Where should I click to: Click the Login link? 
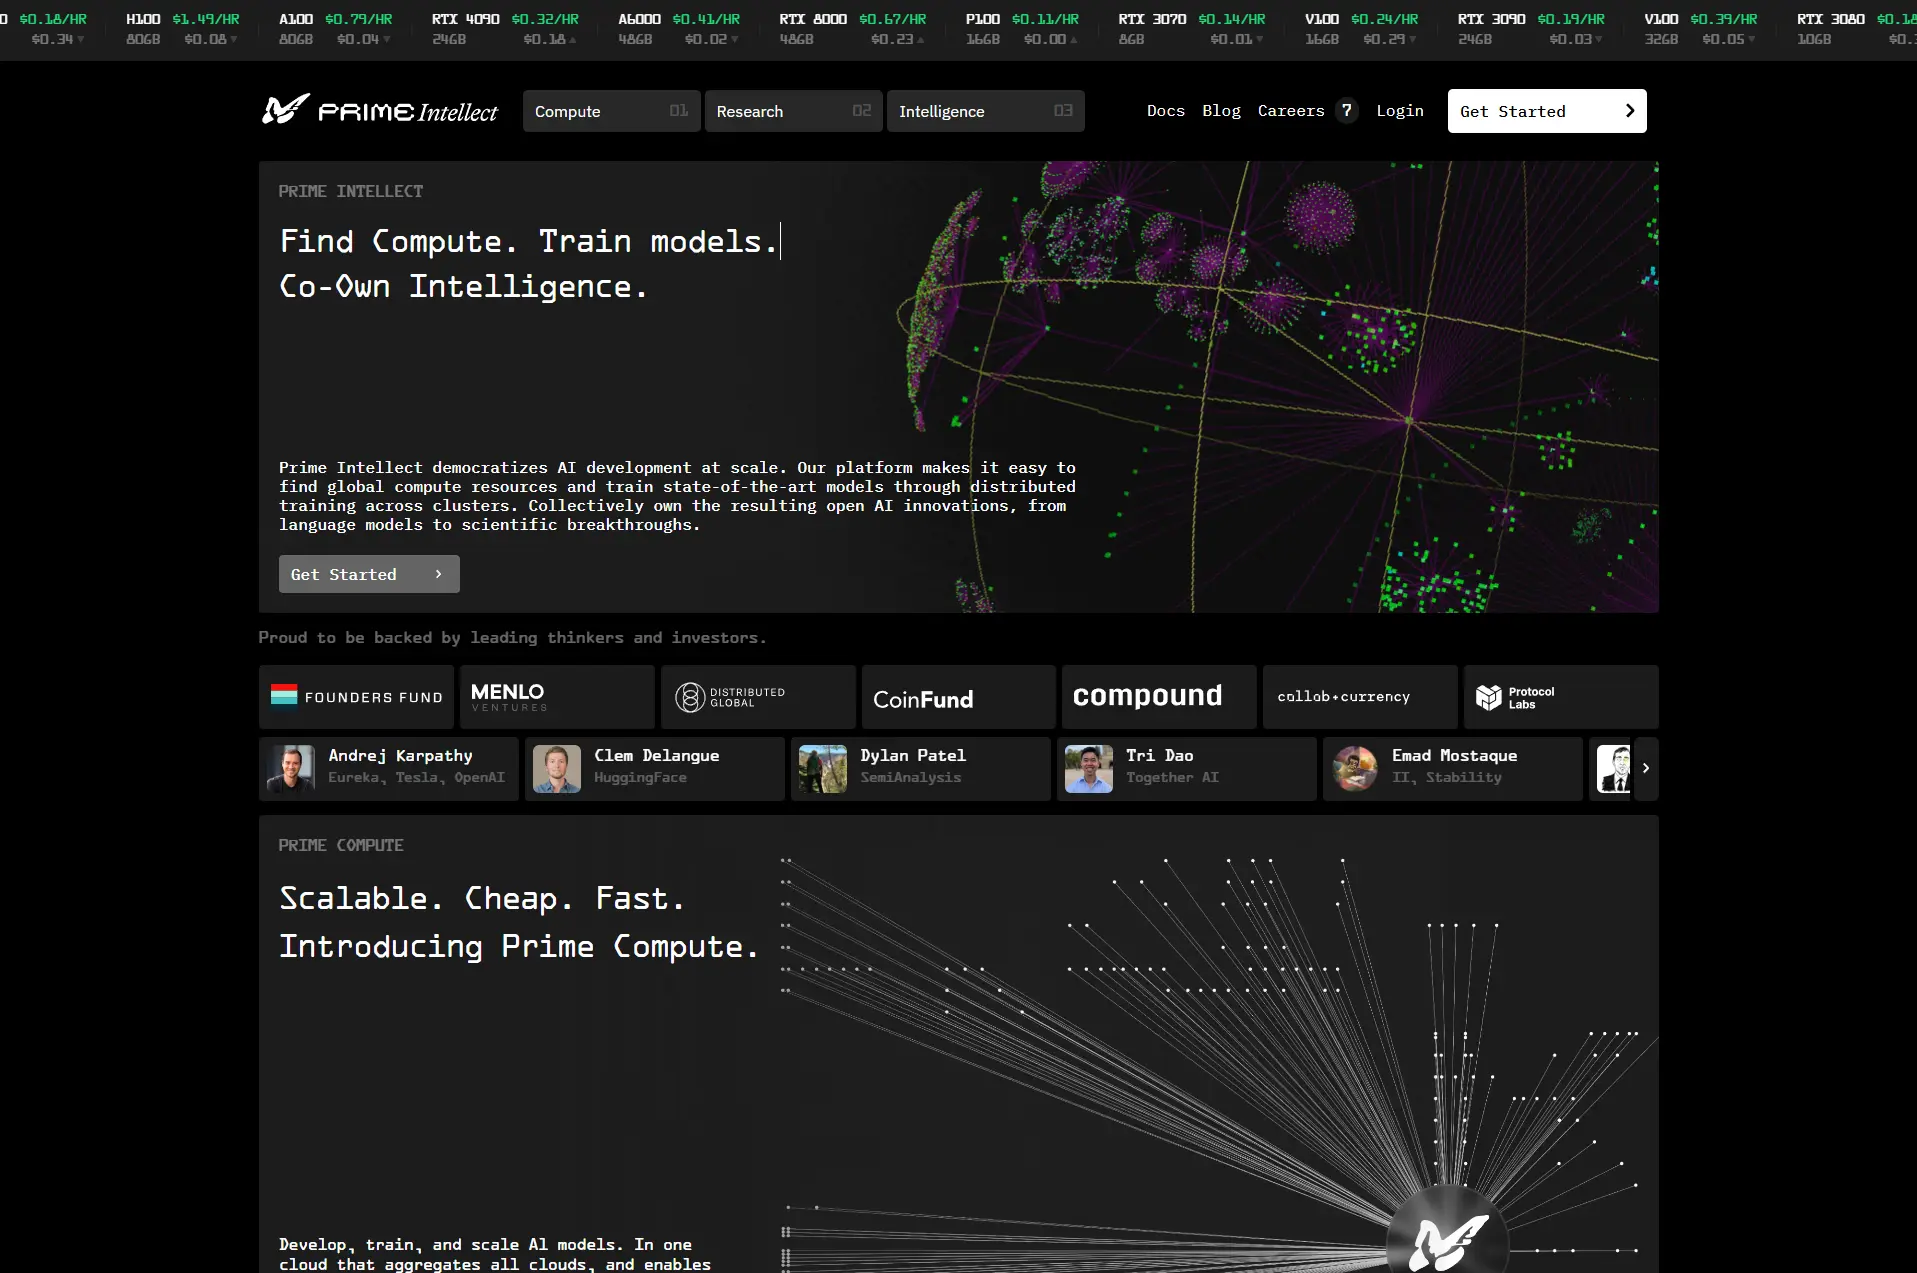click(x=1400, y=111)
